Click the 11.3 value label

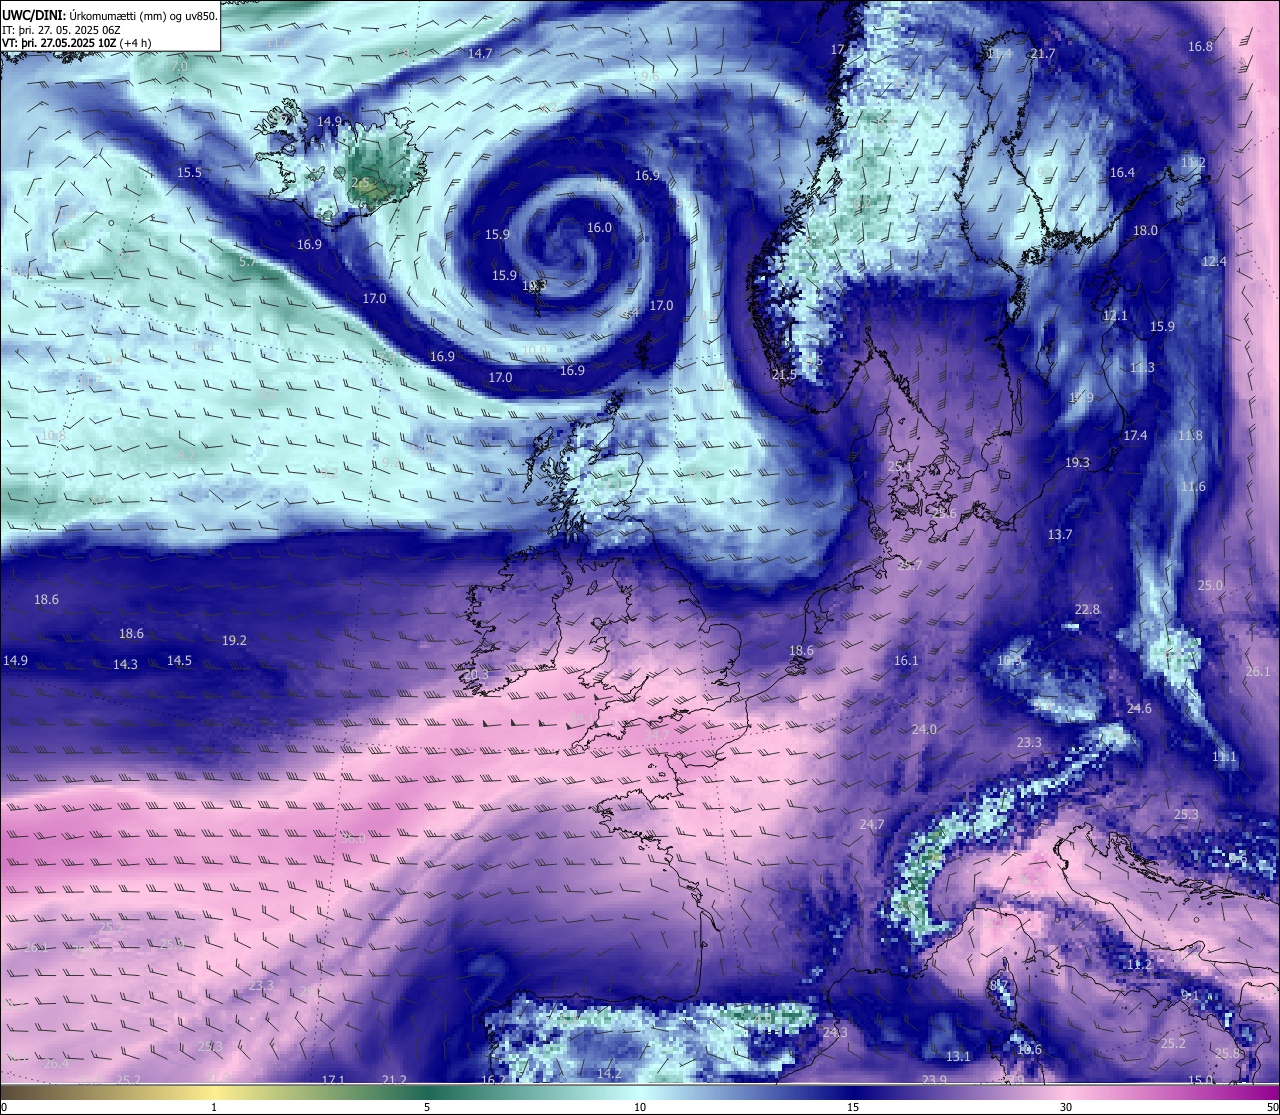(1142, 368)
